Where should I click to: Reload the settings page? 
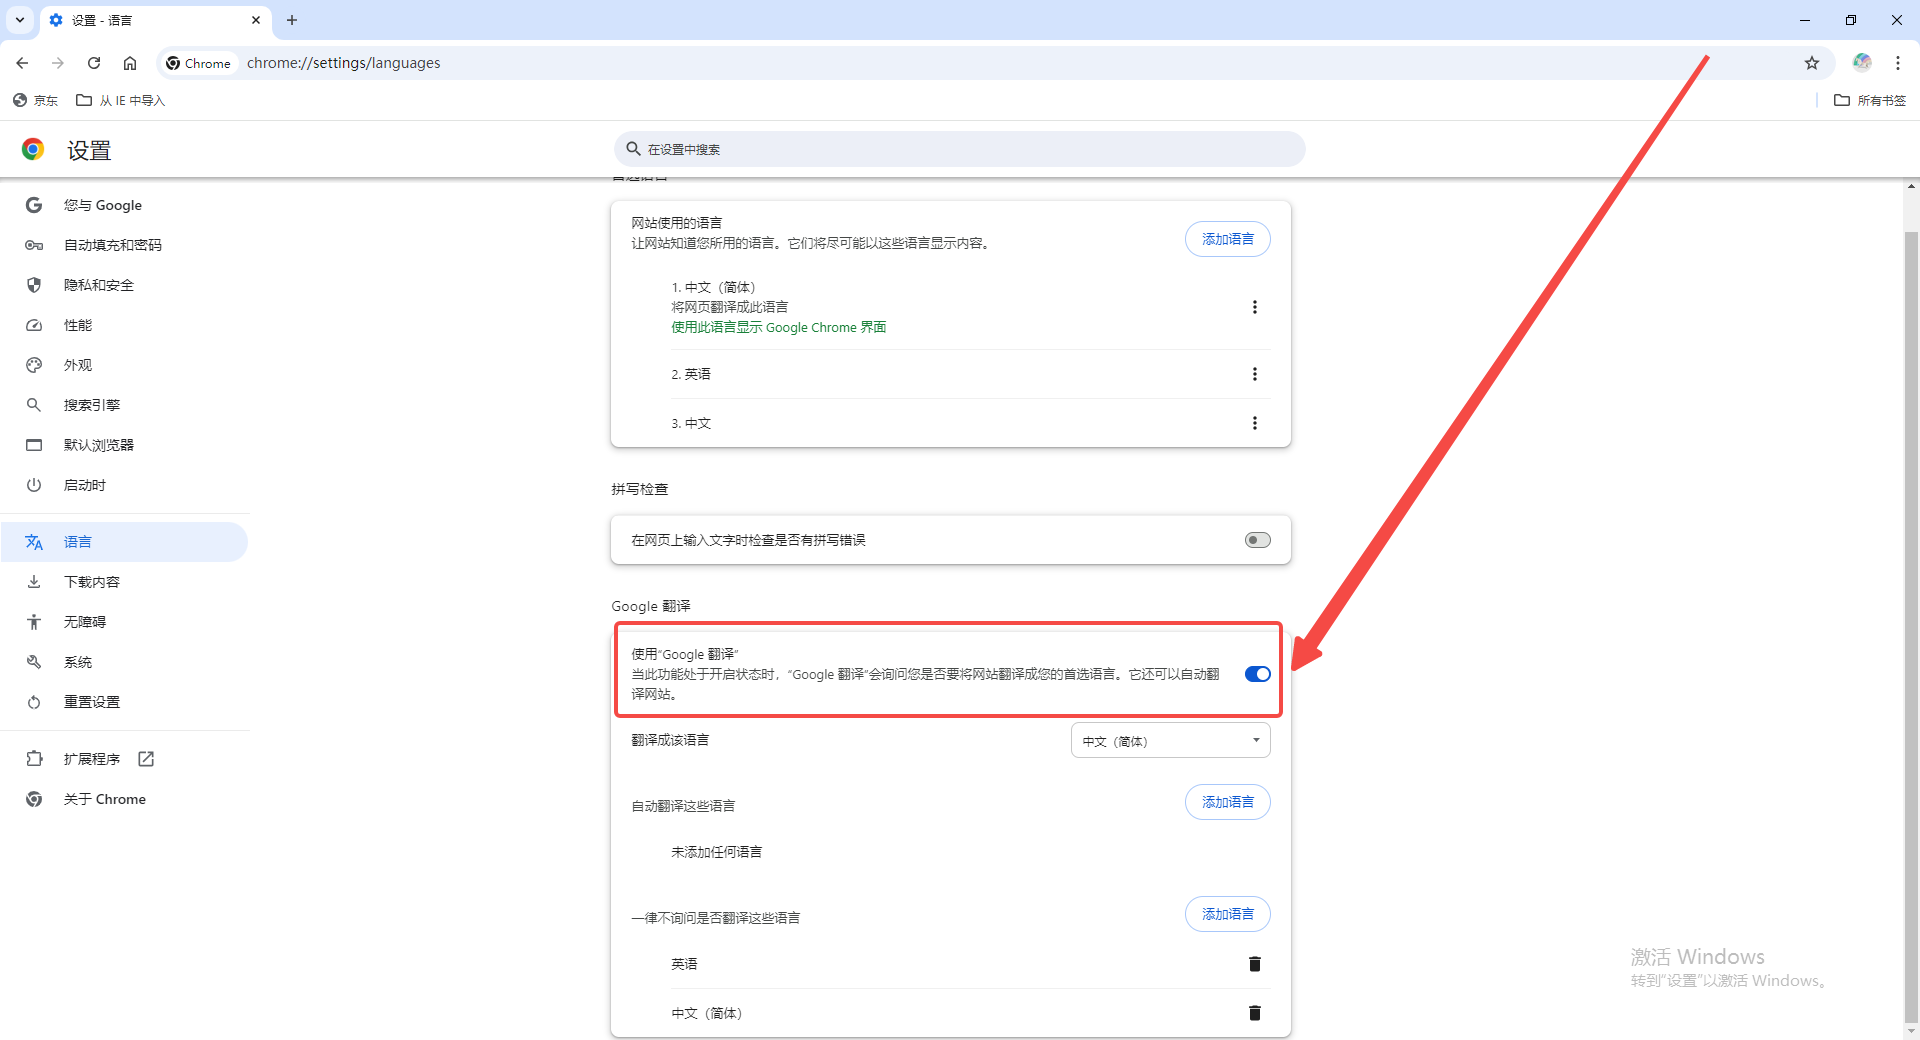pyautogui.click(x=94, y=63)
